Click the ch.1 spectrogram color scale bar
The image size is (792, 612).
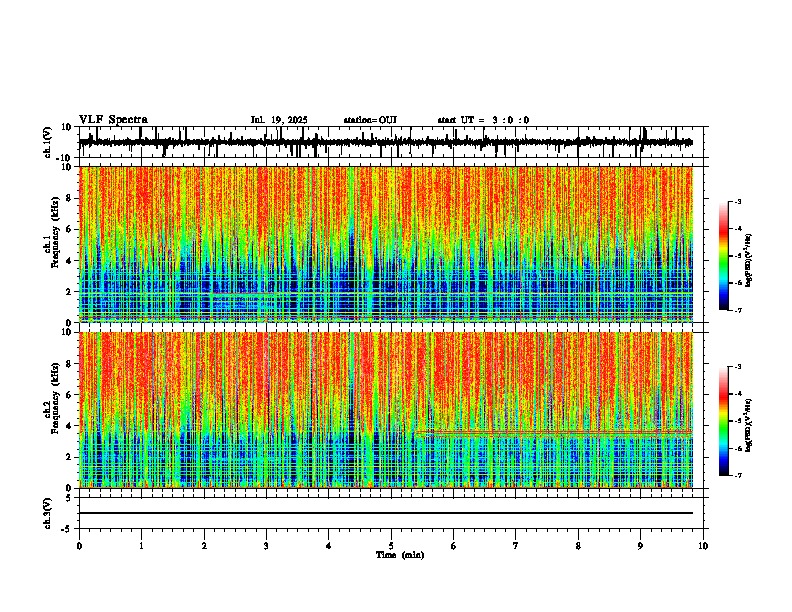724,255
